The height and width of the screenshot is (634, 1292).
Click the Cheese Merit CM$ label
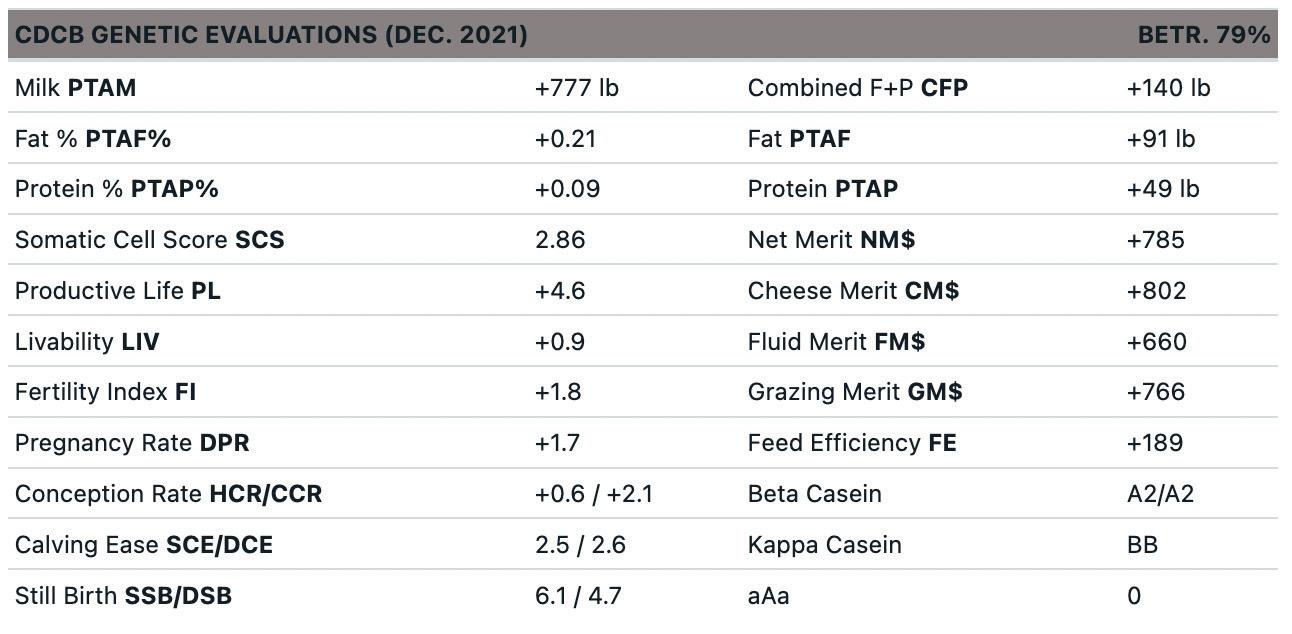(x=853, y=291)
